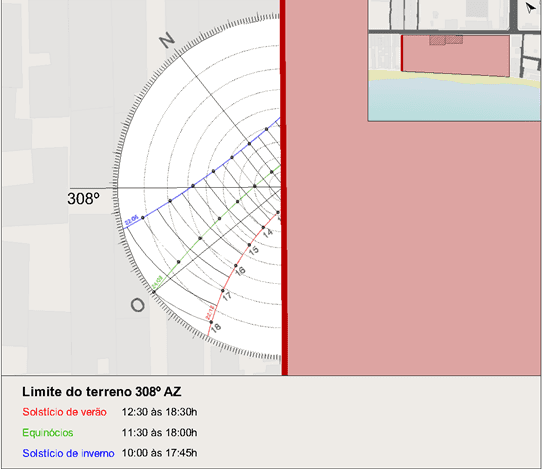This screenshot has width=543, height=469.
Task: Click the Limite do terreno 308° AZ heading
Action: [102, 392]
